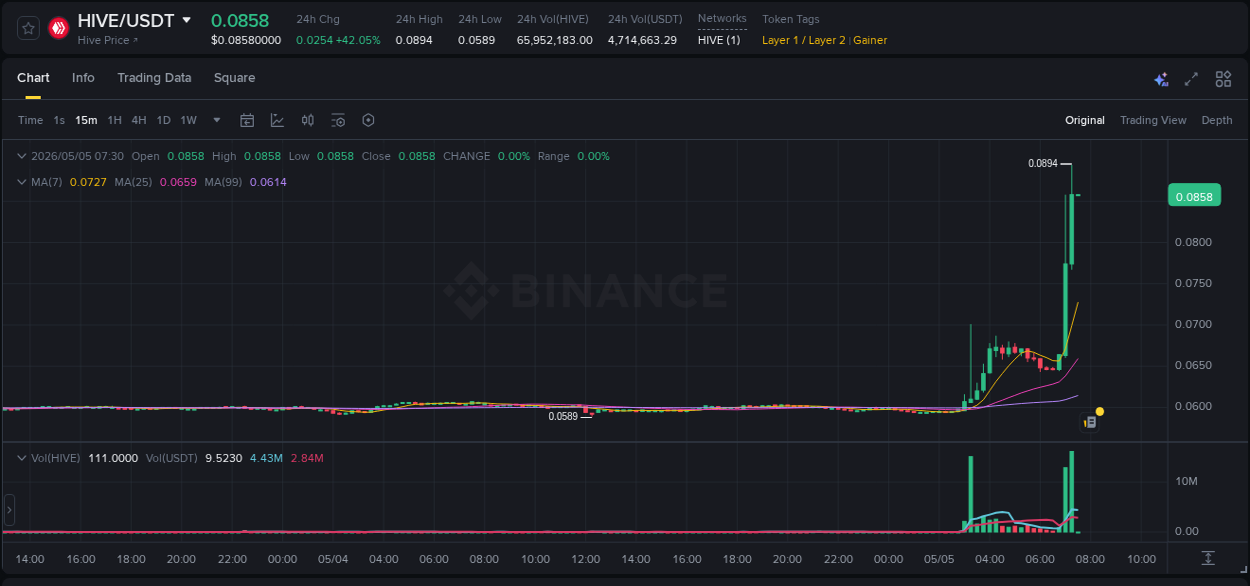
Task: Switch to Original chart view
Action: (1085, 120)
